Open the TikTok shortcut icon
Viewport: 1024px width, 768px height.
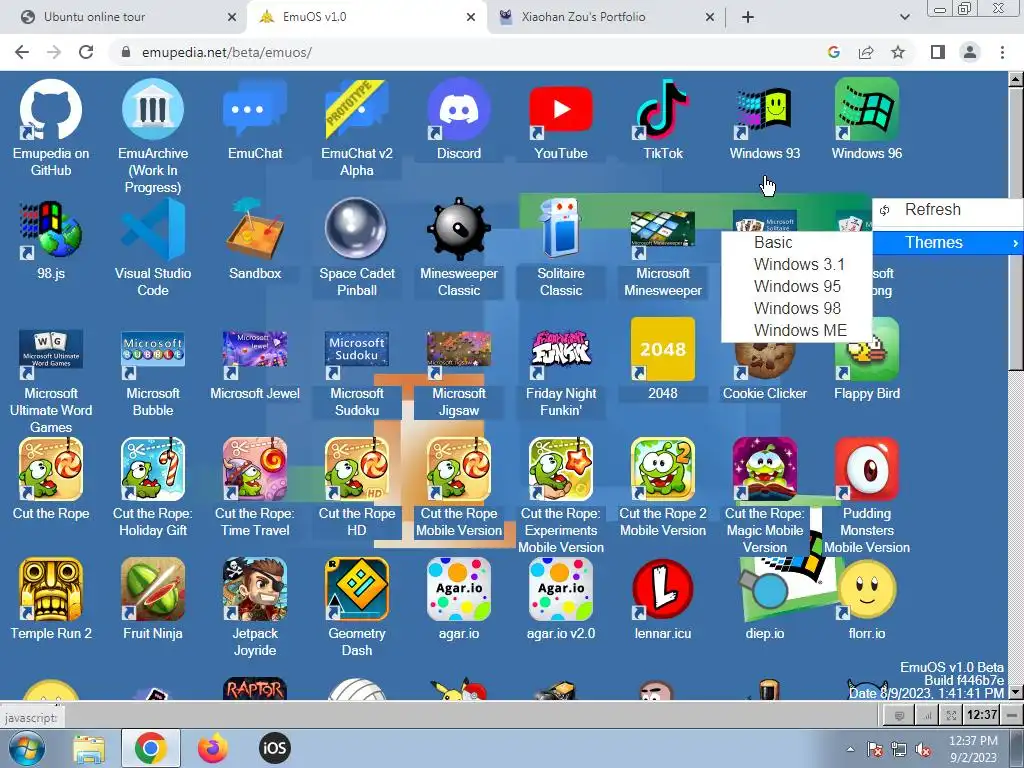coord(662,110)
